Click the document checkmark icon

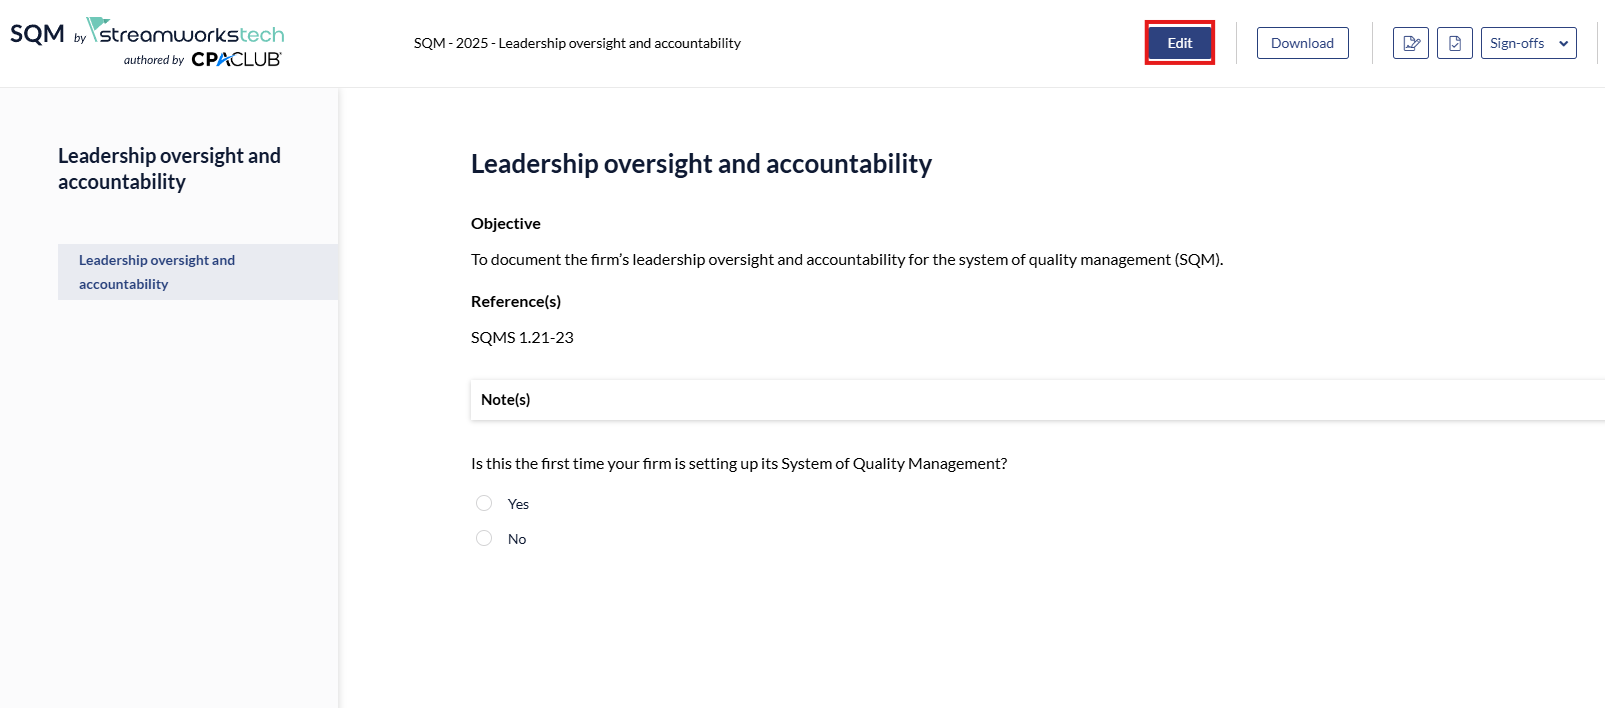click(1454, 43)
